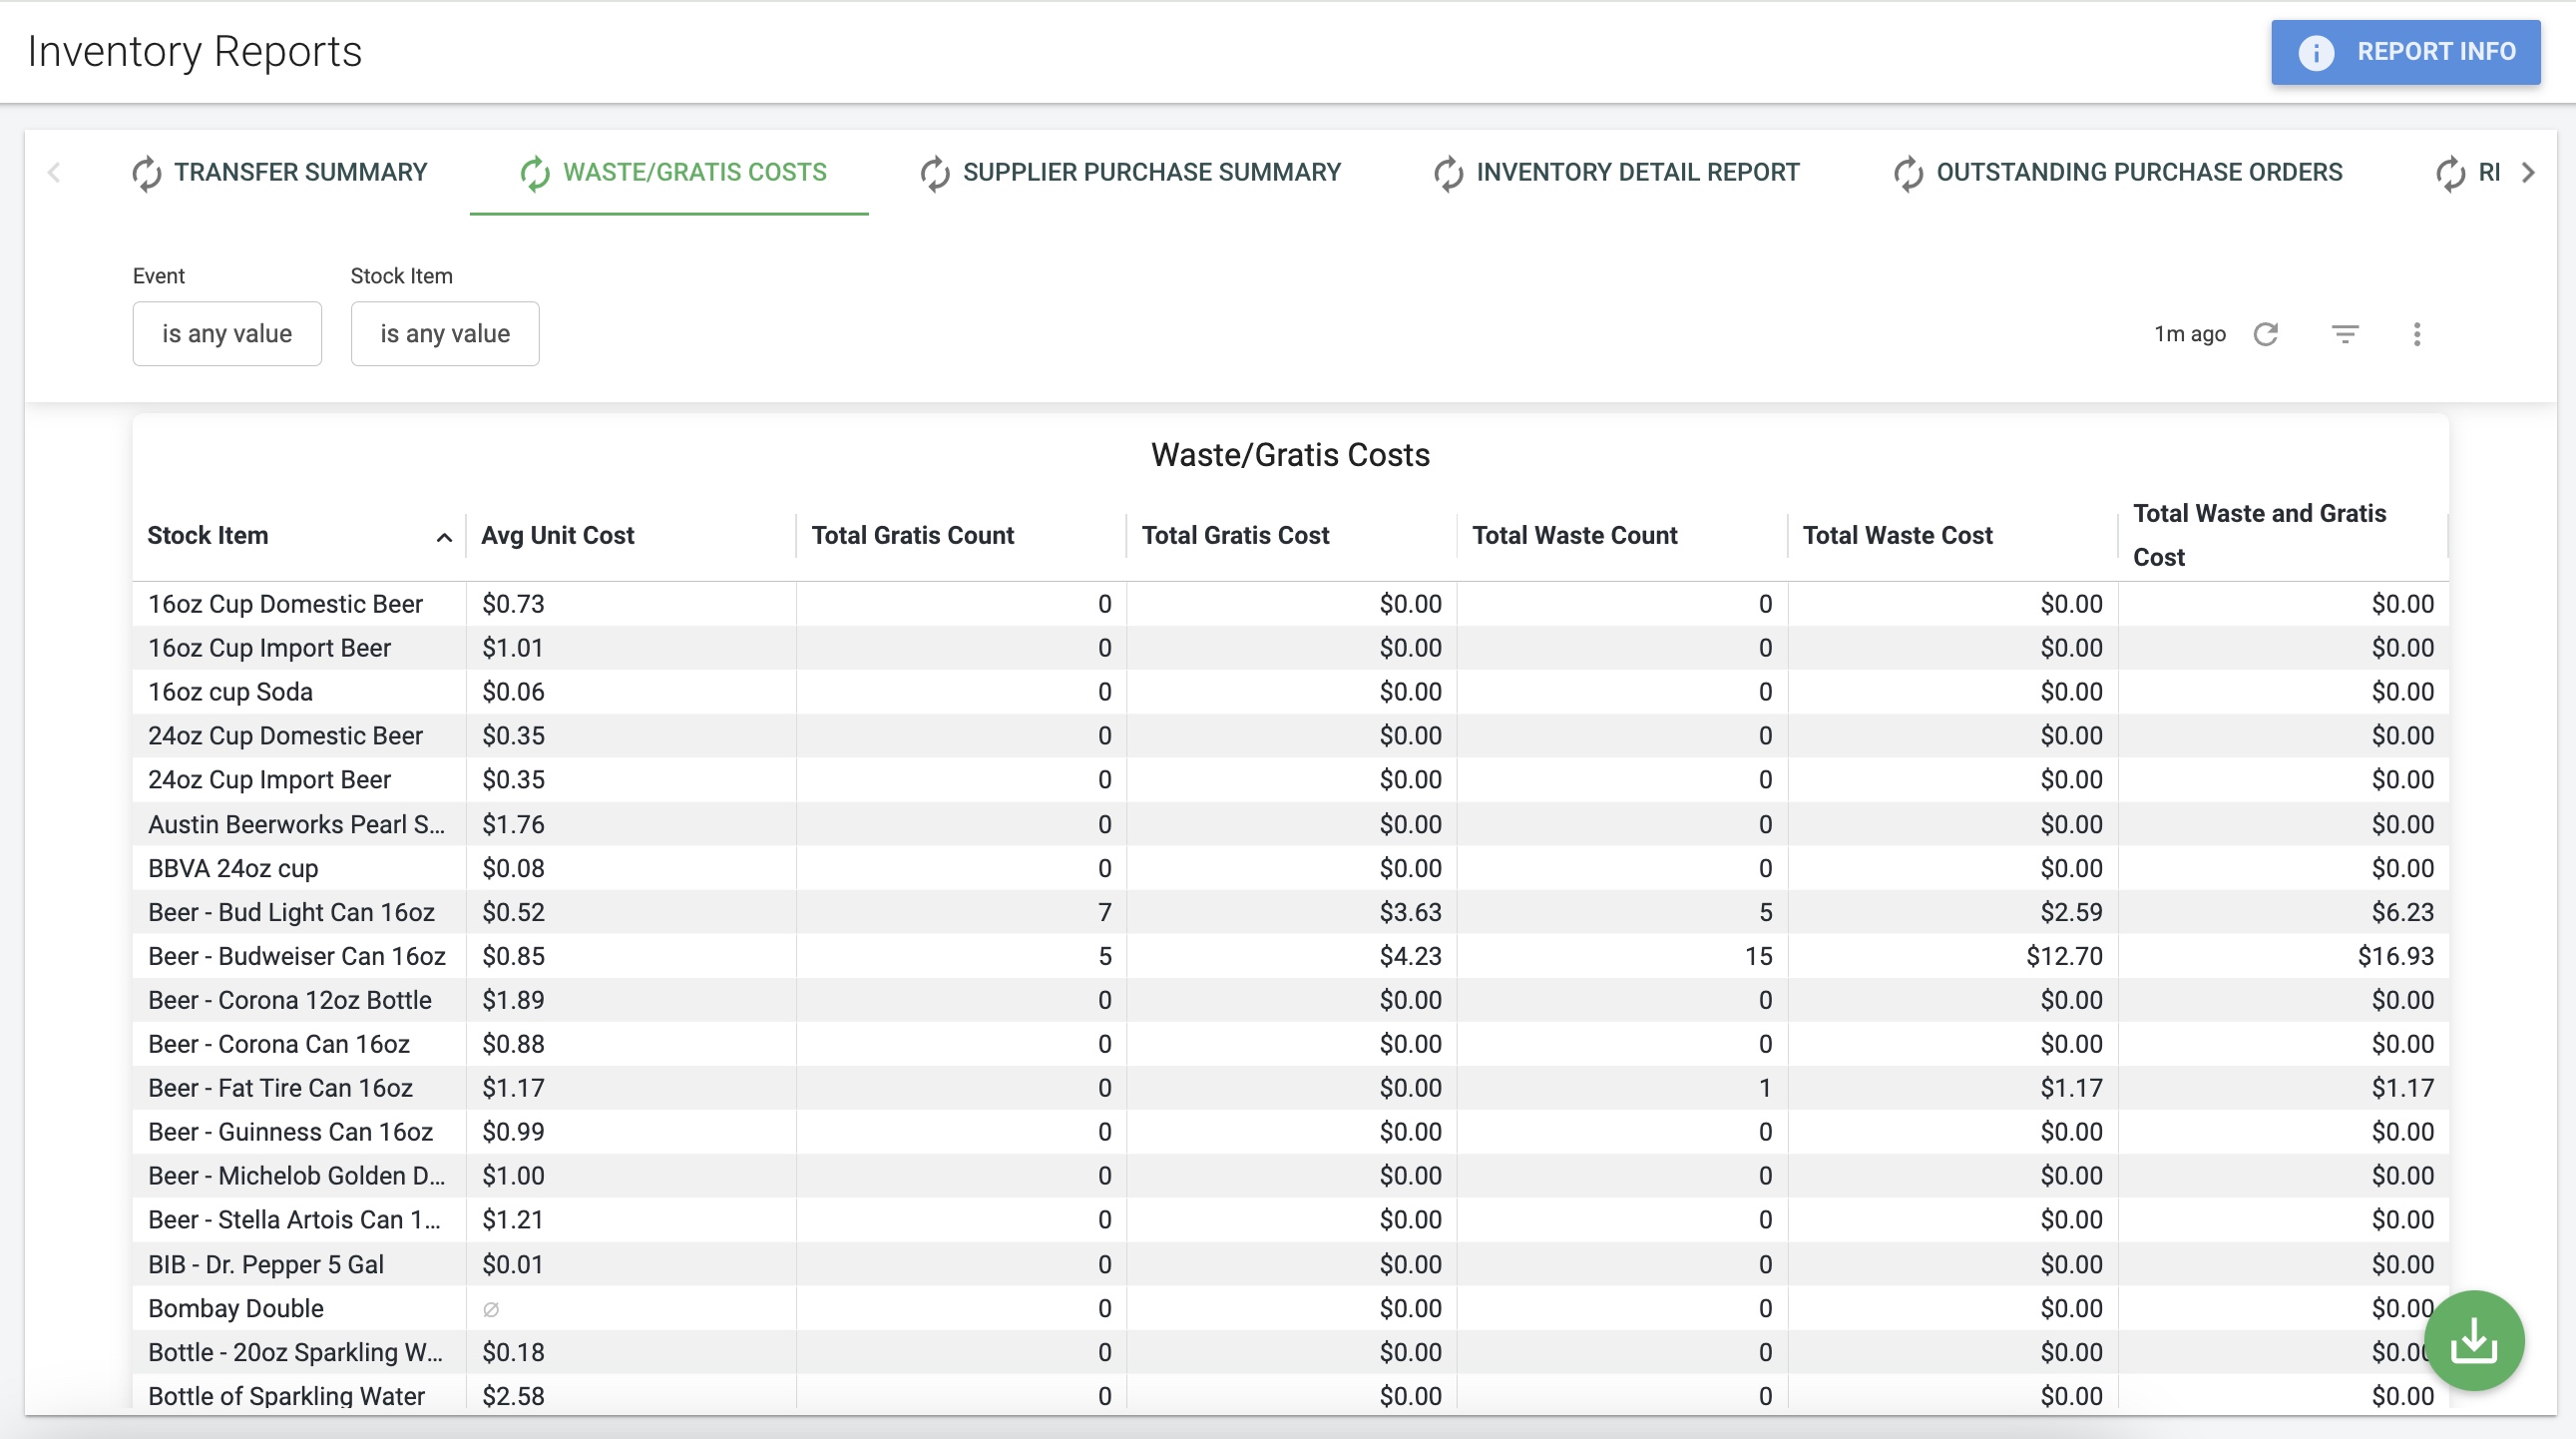Click the info icon inside Report Info button

click(2317, 52)
